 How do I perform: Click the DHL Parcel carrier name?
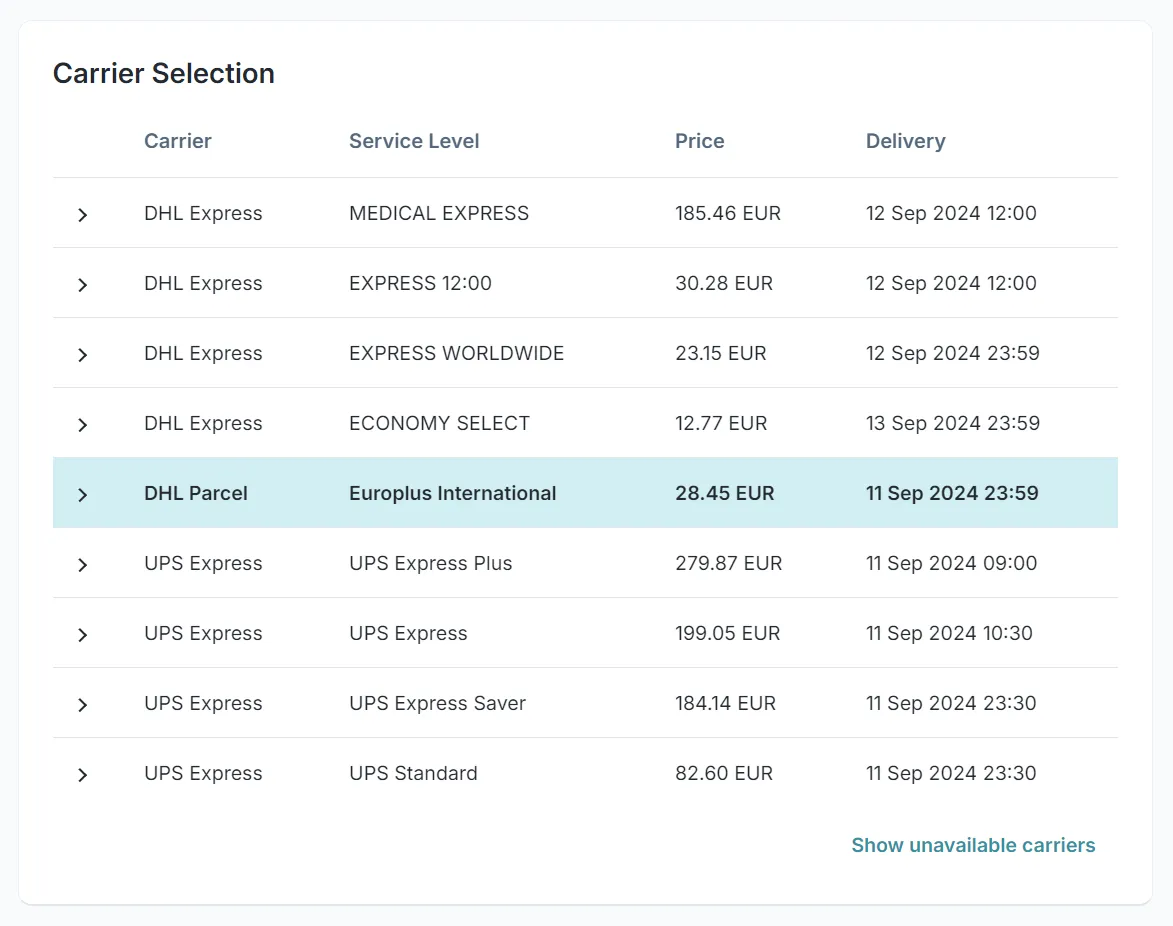click(x=195, y=493)
